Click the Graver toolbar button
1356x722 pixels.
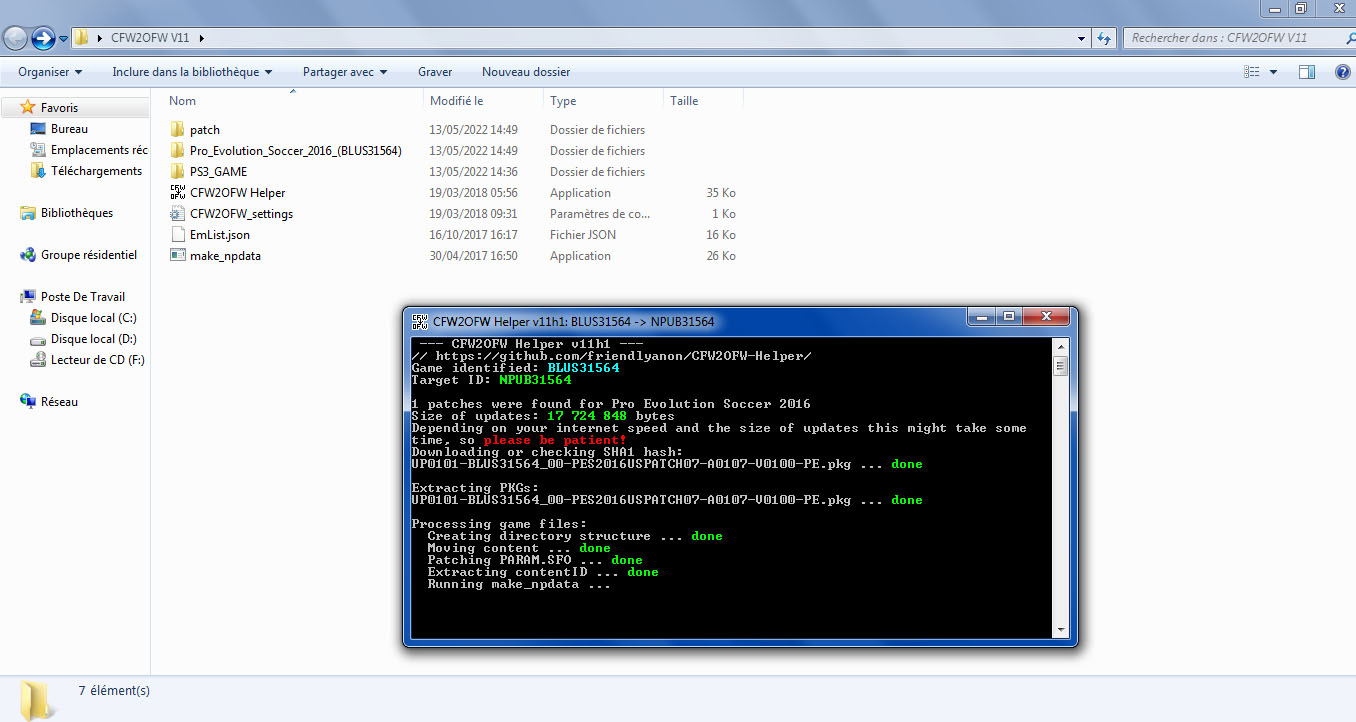(435, 72)
